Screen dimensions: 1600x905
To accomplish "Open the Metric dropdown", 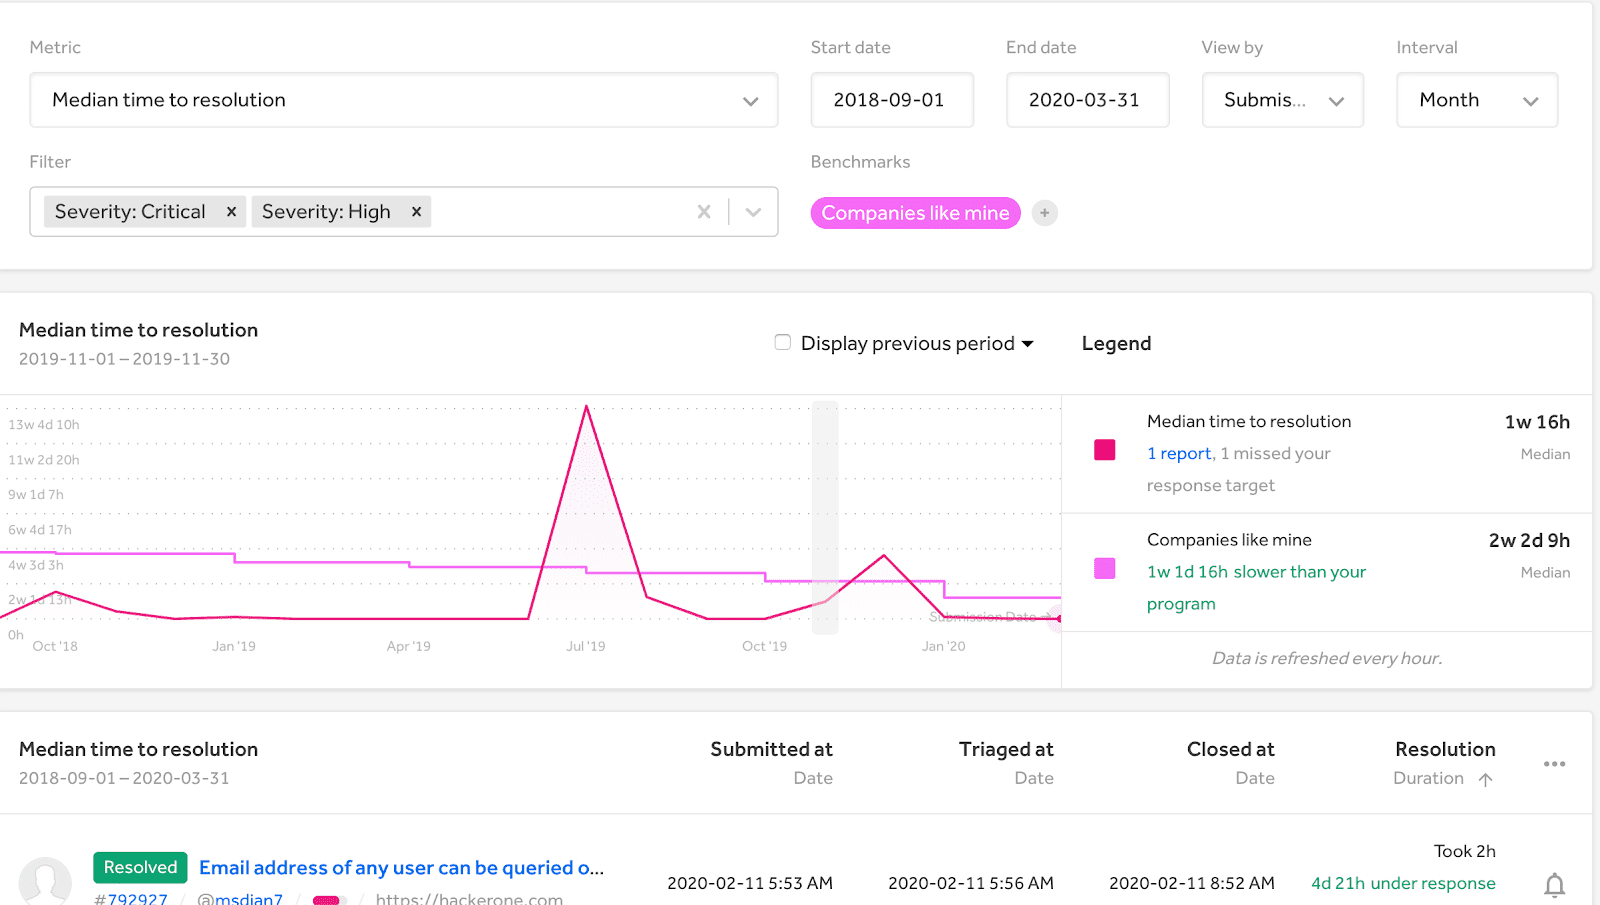I will tap(403, 100).
